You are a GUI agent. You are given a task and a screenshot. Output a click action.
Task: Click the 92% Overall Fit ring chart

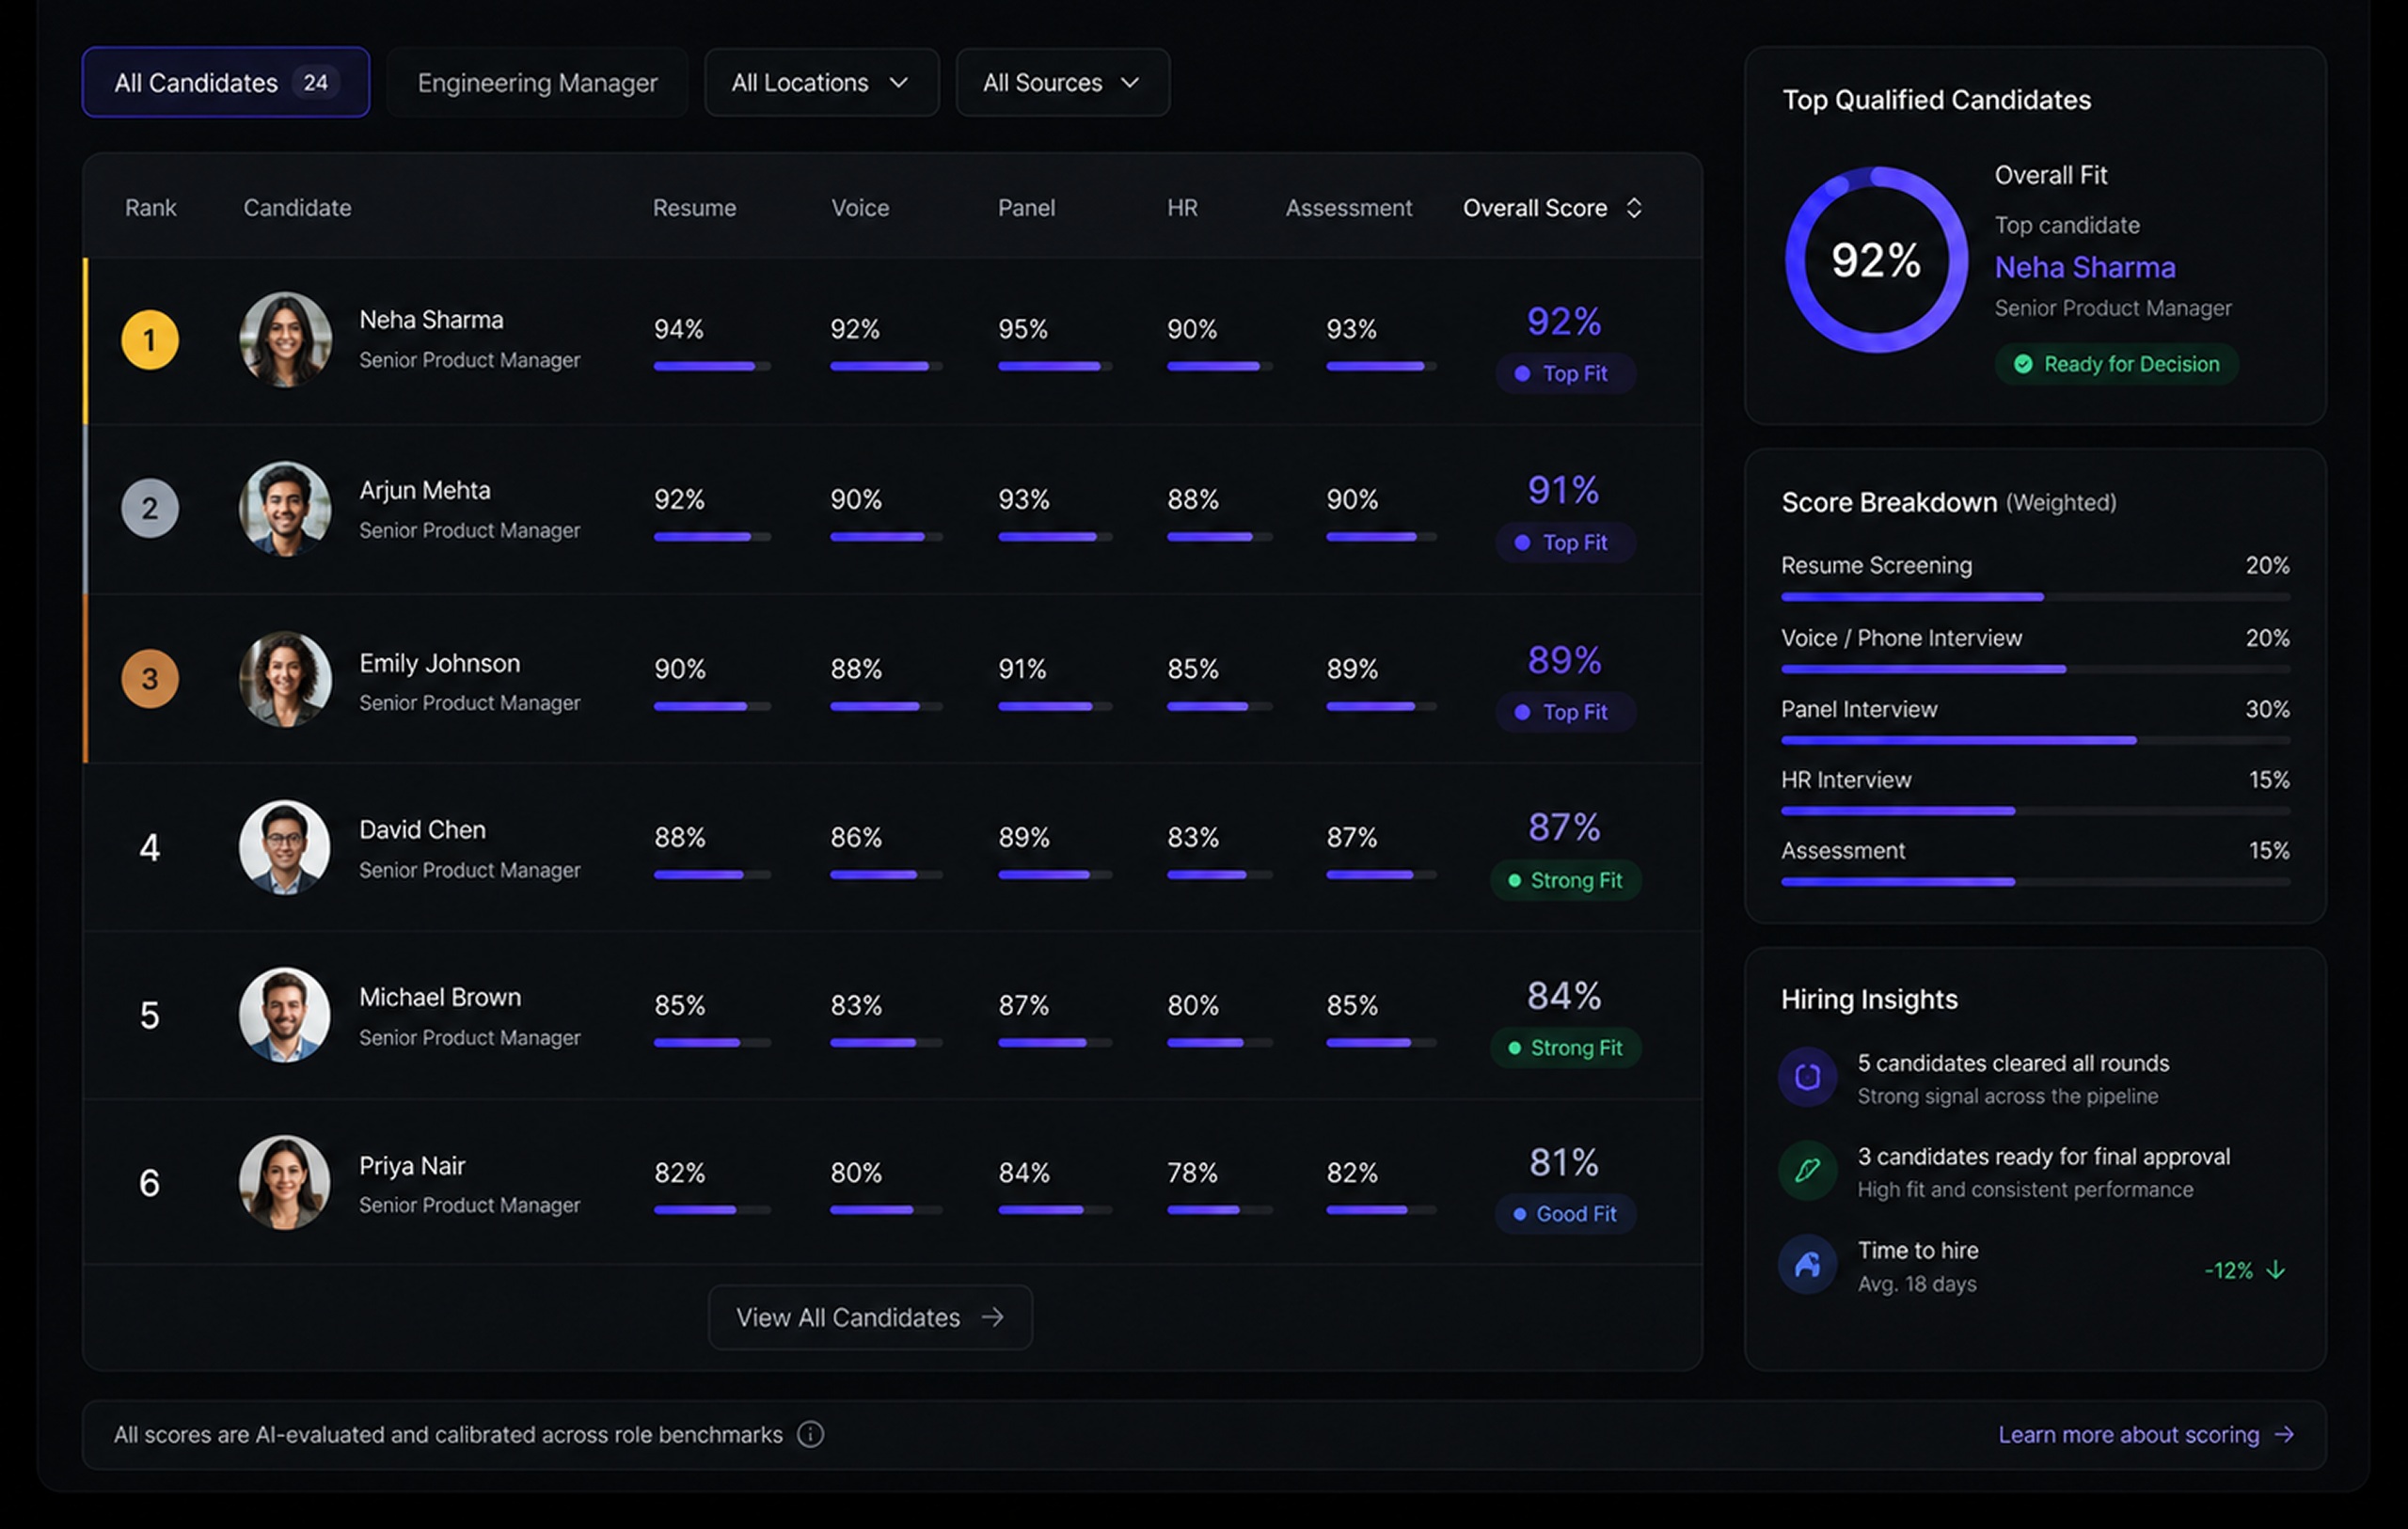[x=1876, y=260]
